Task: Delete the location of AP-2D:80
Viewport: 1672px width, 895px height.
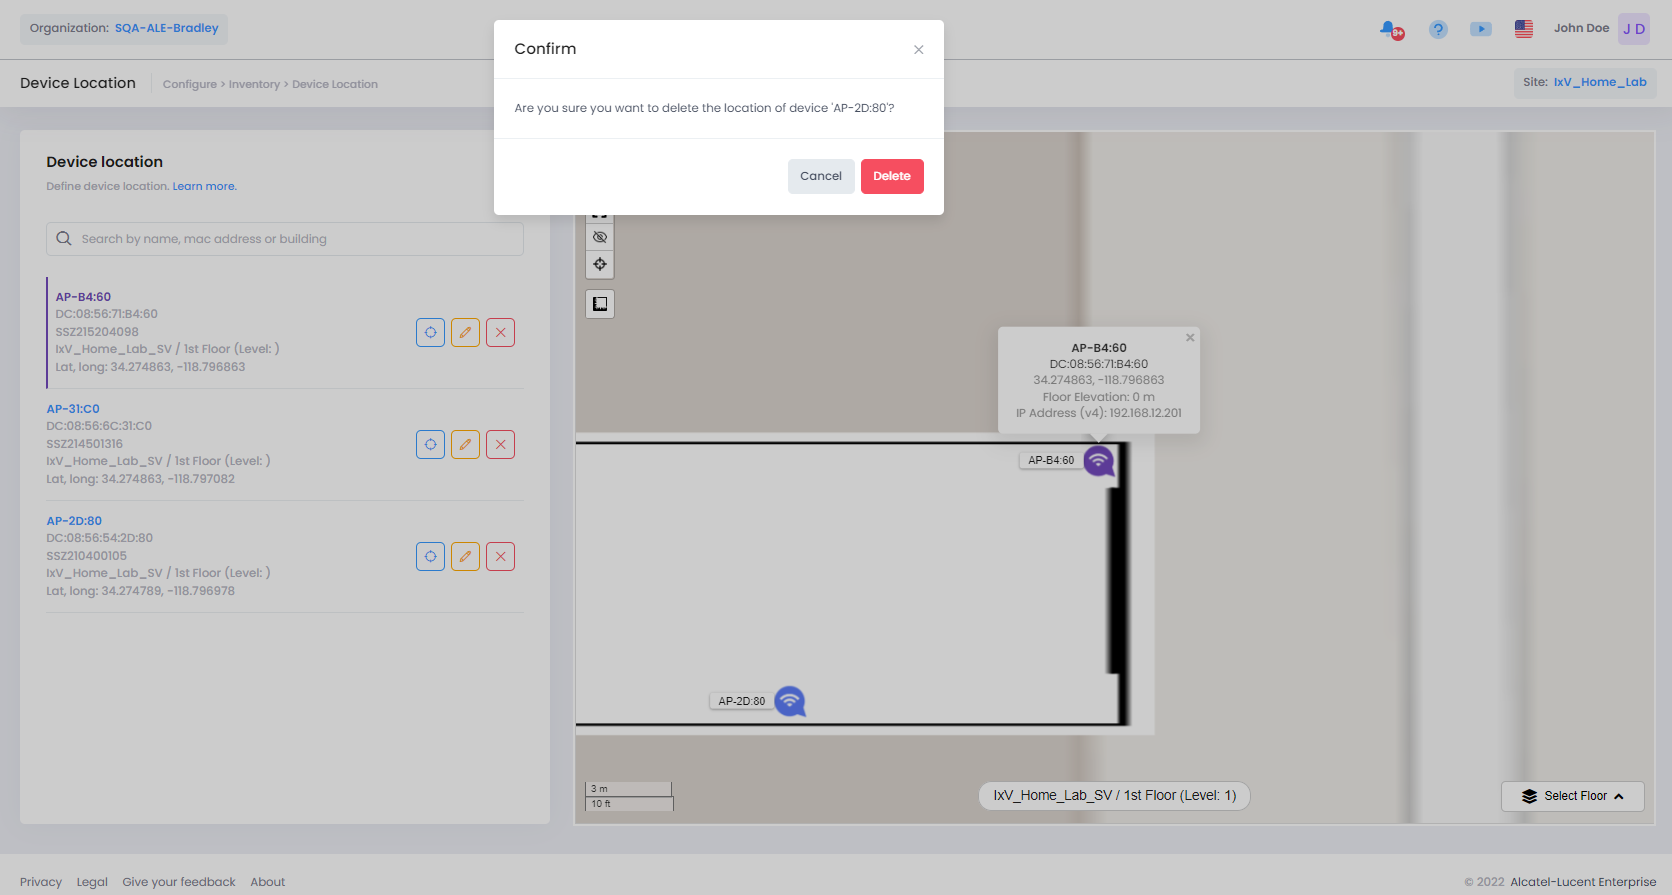Action: [500, 557]
